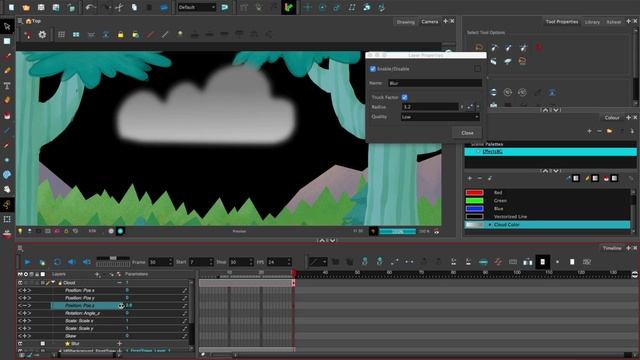
Task: Open the Quality dropdown set to Low
Action: (440, 117)
